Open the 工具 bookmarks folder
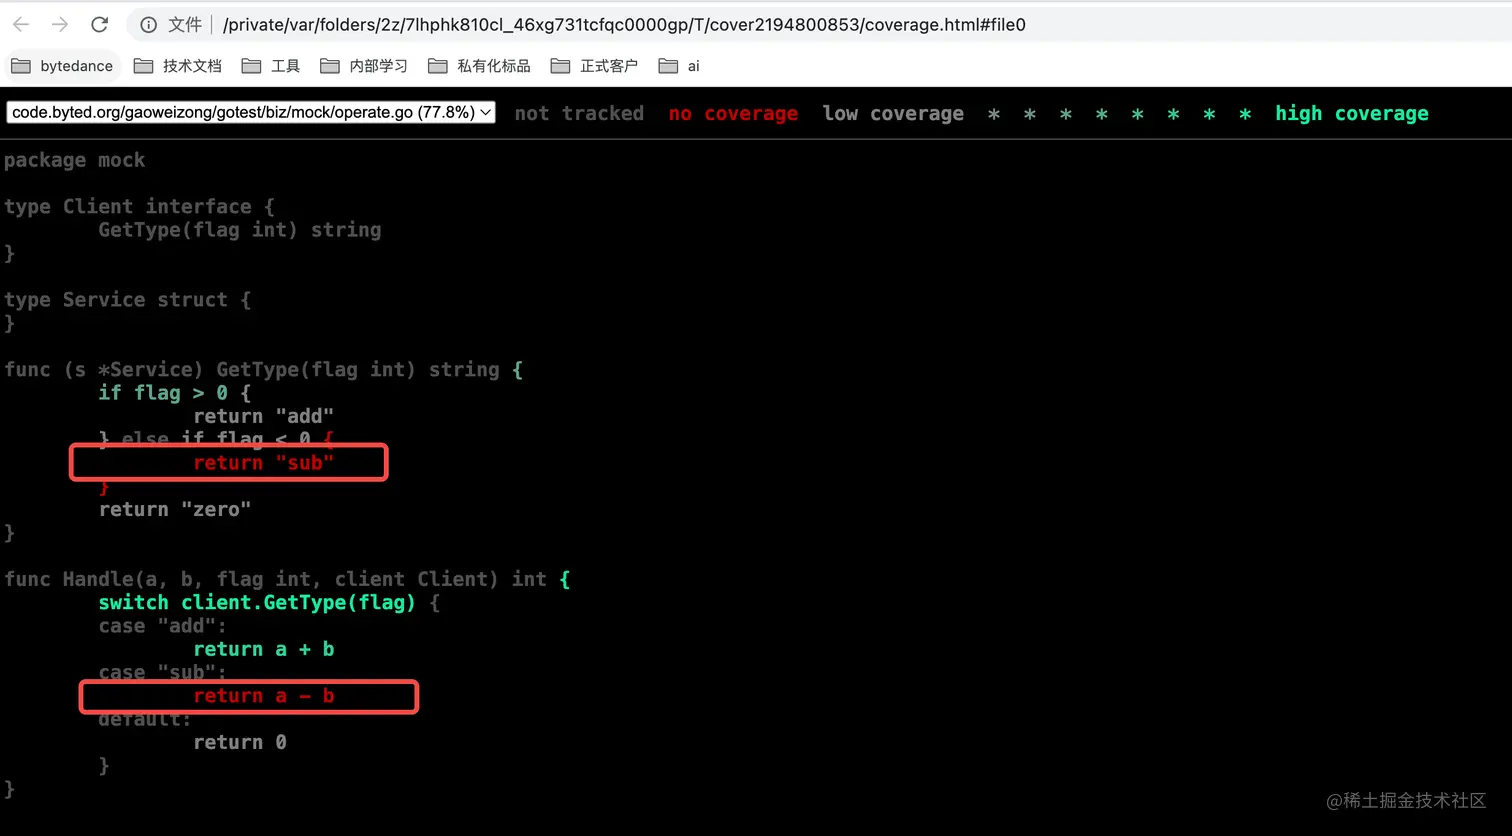The height and width of the screenshot is (836, 1512). tap(271, 66)
